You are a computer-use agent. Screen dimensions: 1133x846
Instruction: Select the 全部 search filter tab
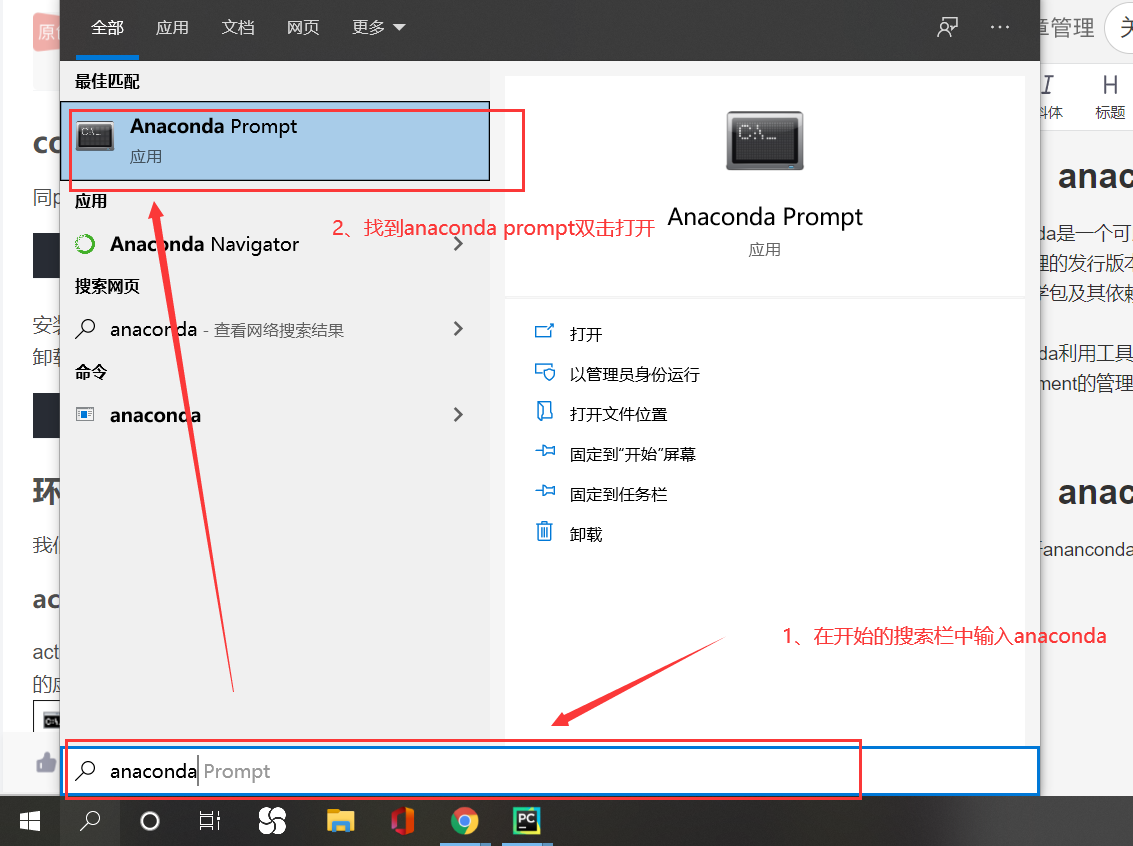coord(107,27)
